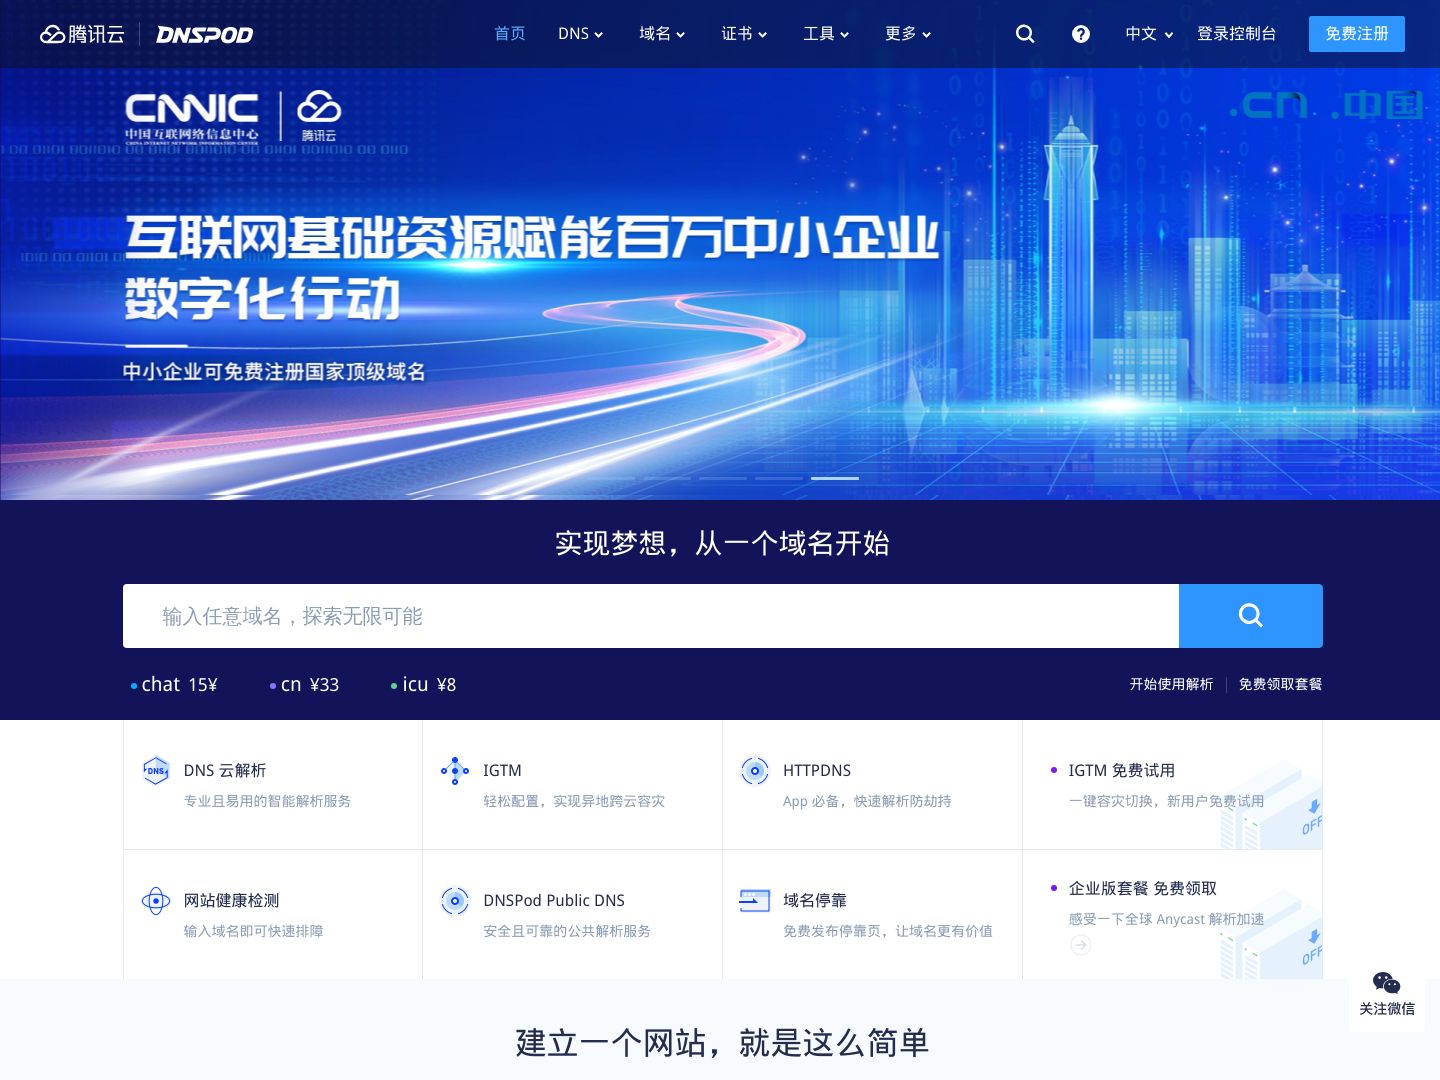Click text 安全且可靠的公共解析服务
The height and width of the screenshot is (1080, 1440).
pyautogui.click(x=567, y=931)
